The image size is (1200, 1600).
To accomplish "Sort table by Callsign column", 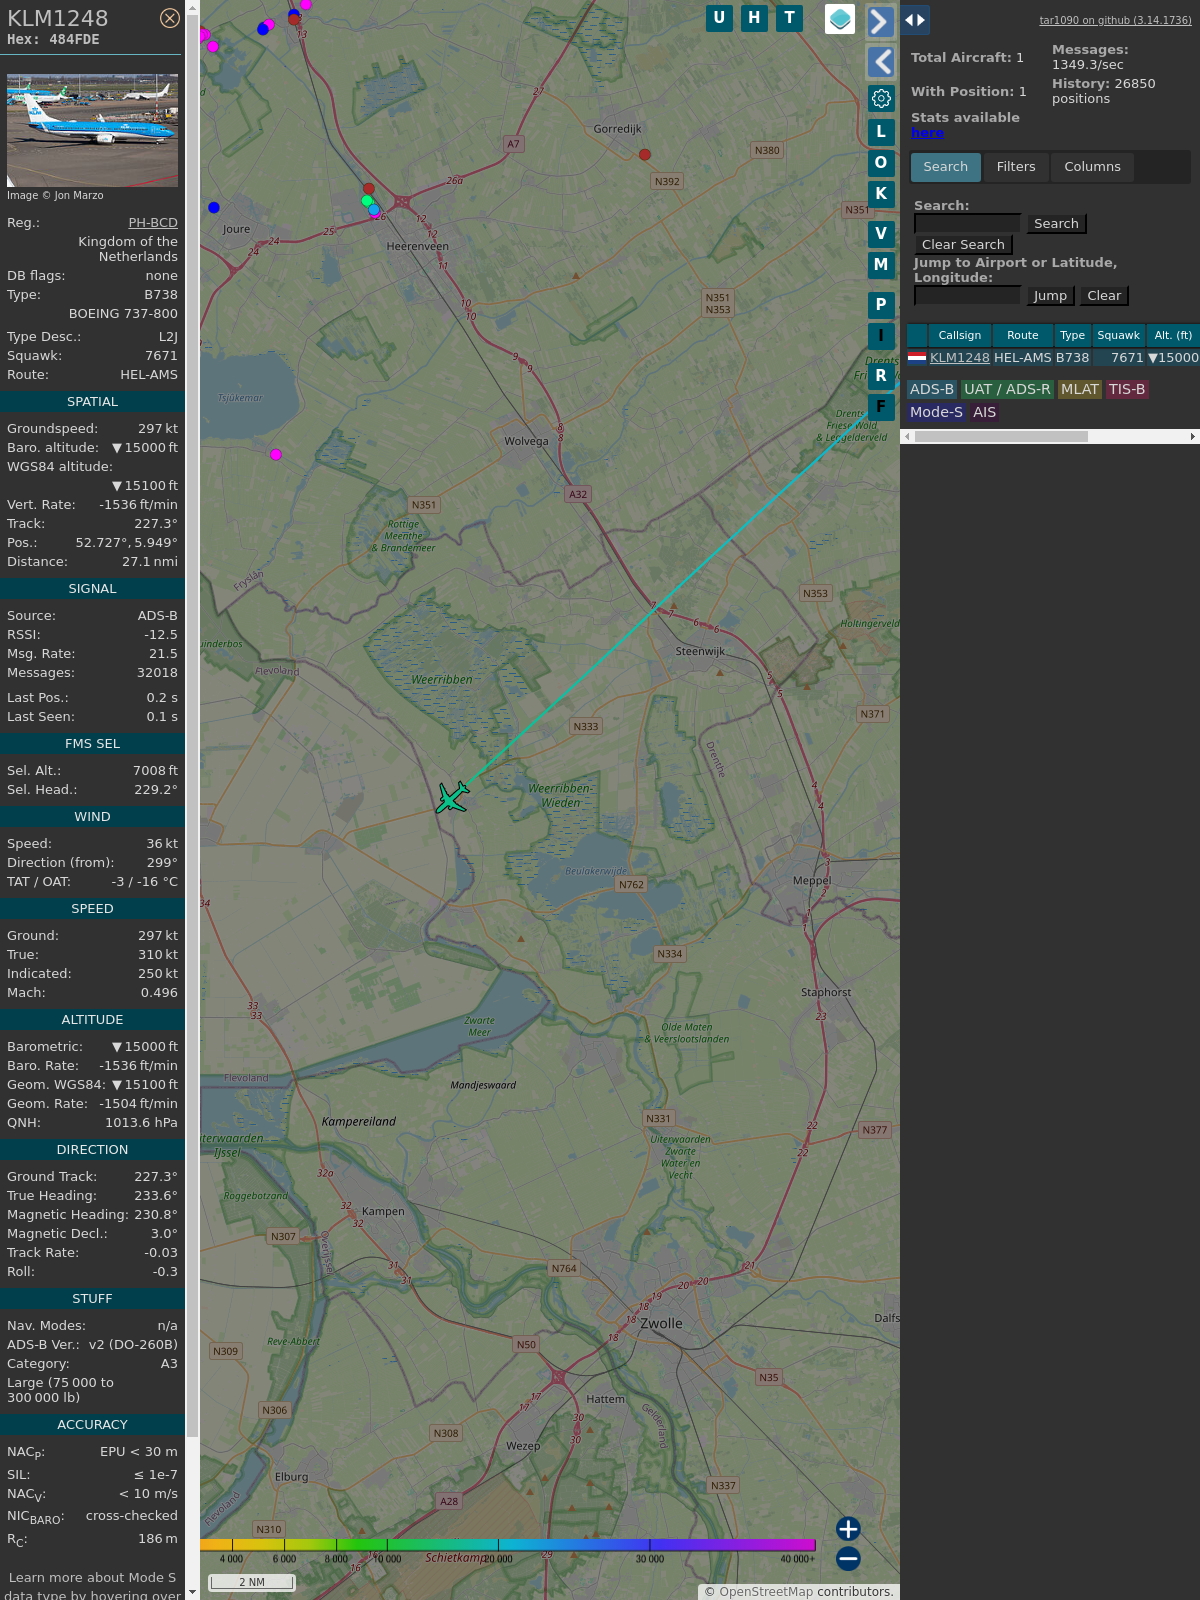I will (x=960, y=335).
